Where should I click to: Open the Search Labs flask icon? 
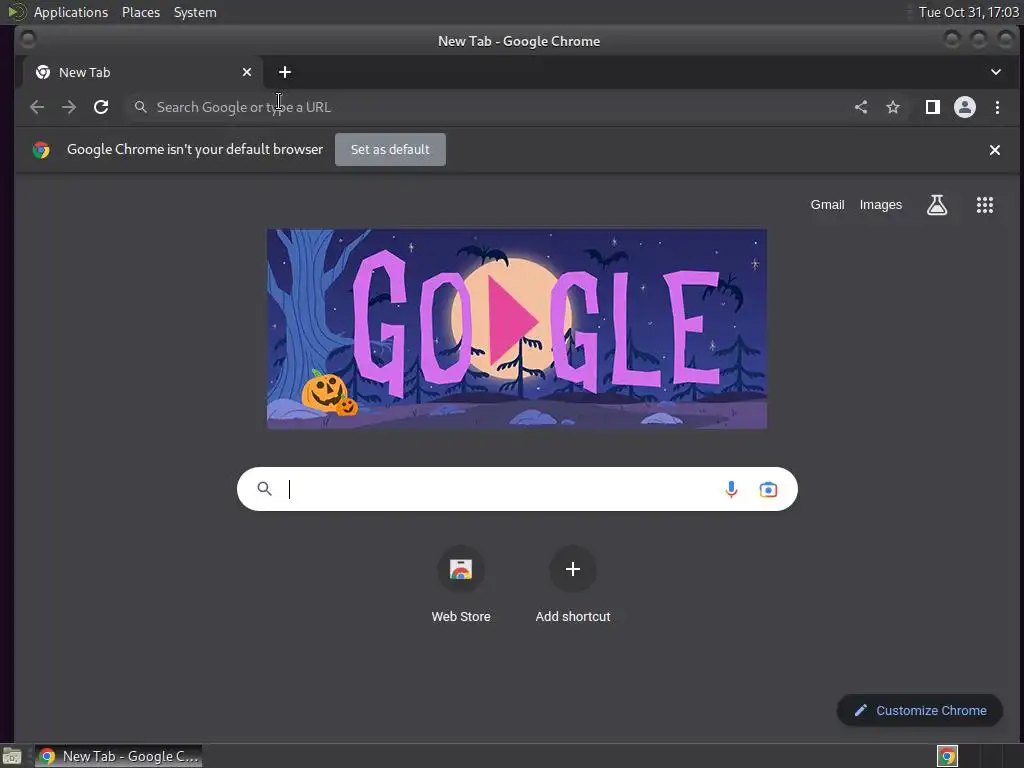pos(937,205)
